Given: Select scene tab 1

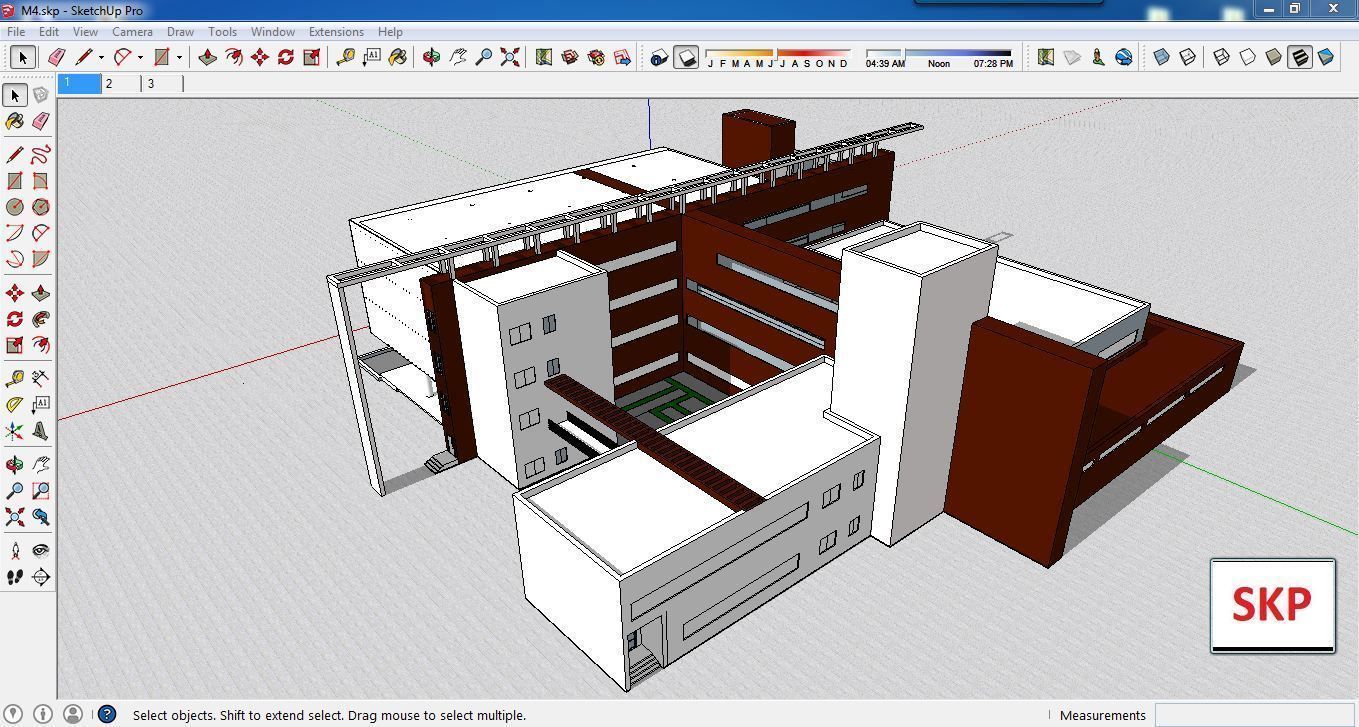Looking at the screenshot, I should coord(80,84).
